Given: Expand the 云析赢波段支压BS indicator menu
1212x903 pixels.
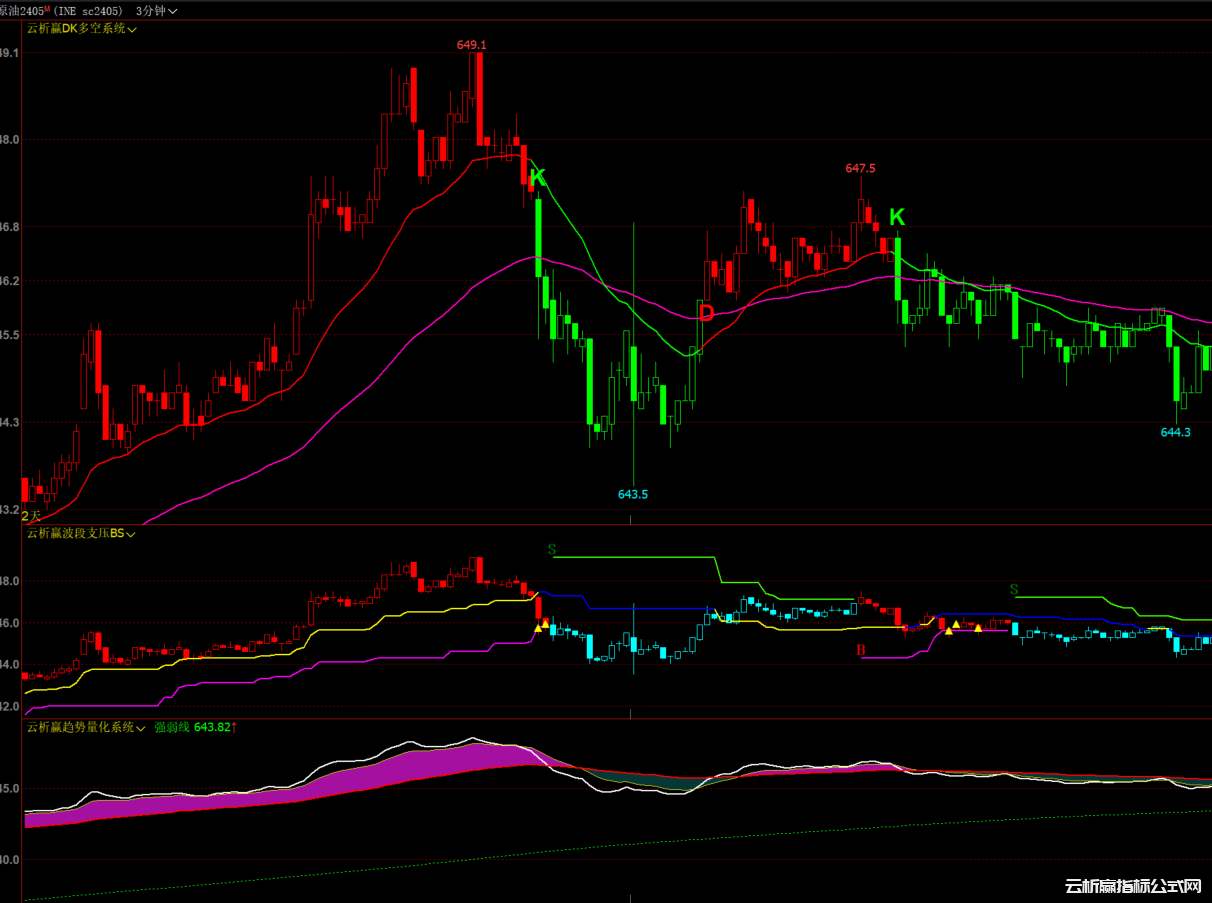Looking at the screenshot, I should [x=131, y=535].
